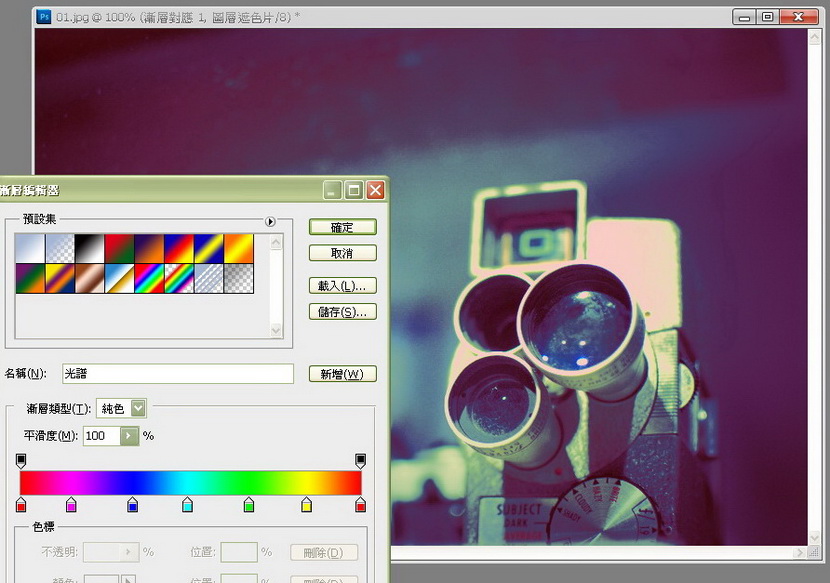Click the 確定 (OK) button
The width and height of the screenshot is (830, 583).
(342, 228)
